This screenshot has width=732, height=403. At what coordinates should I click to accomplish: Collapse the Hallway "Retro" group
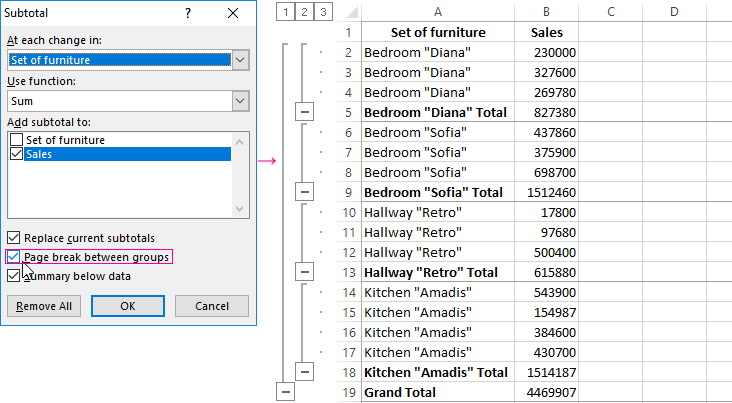pos(305,271)
